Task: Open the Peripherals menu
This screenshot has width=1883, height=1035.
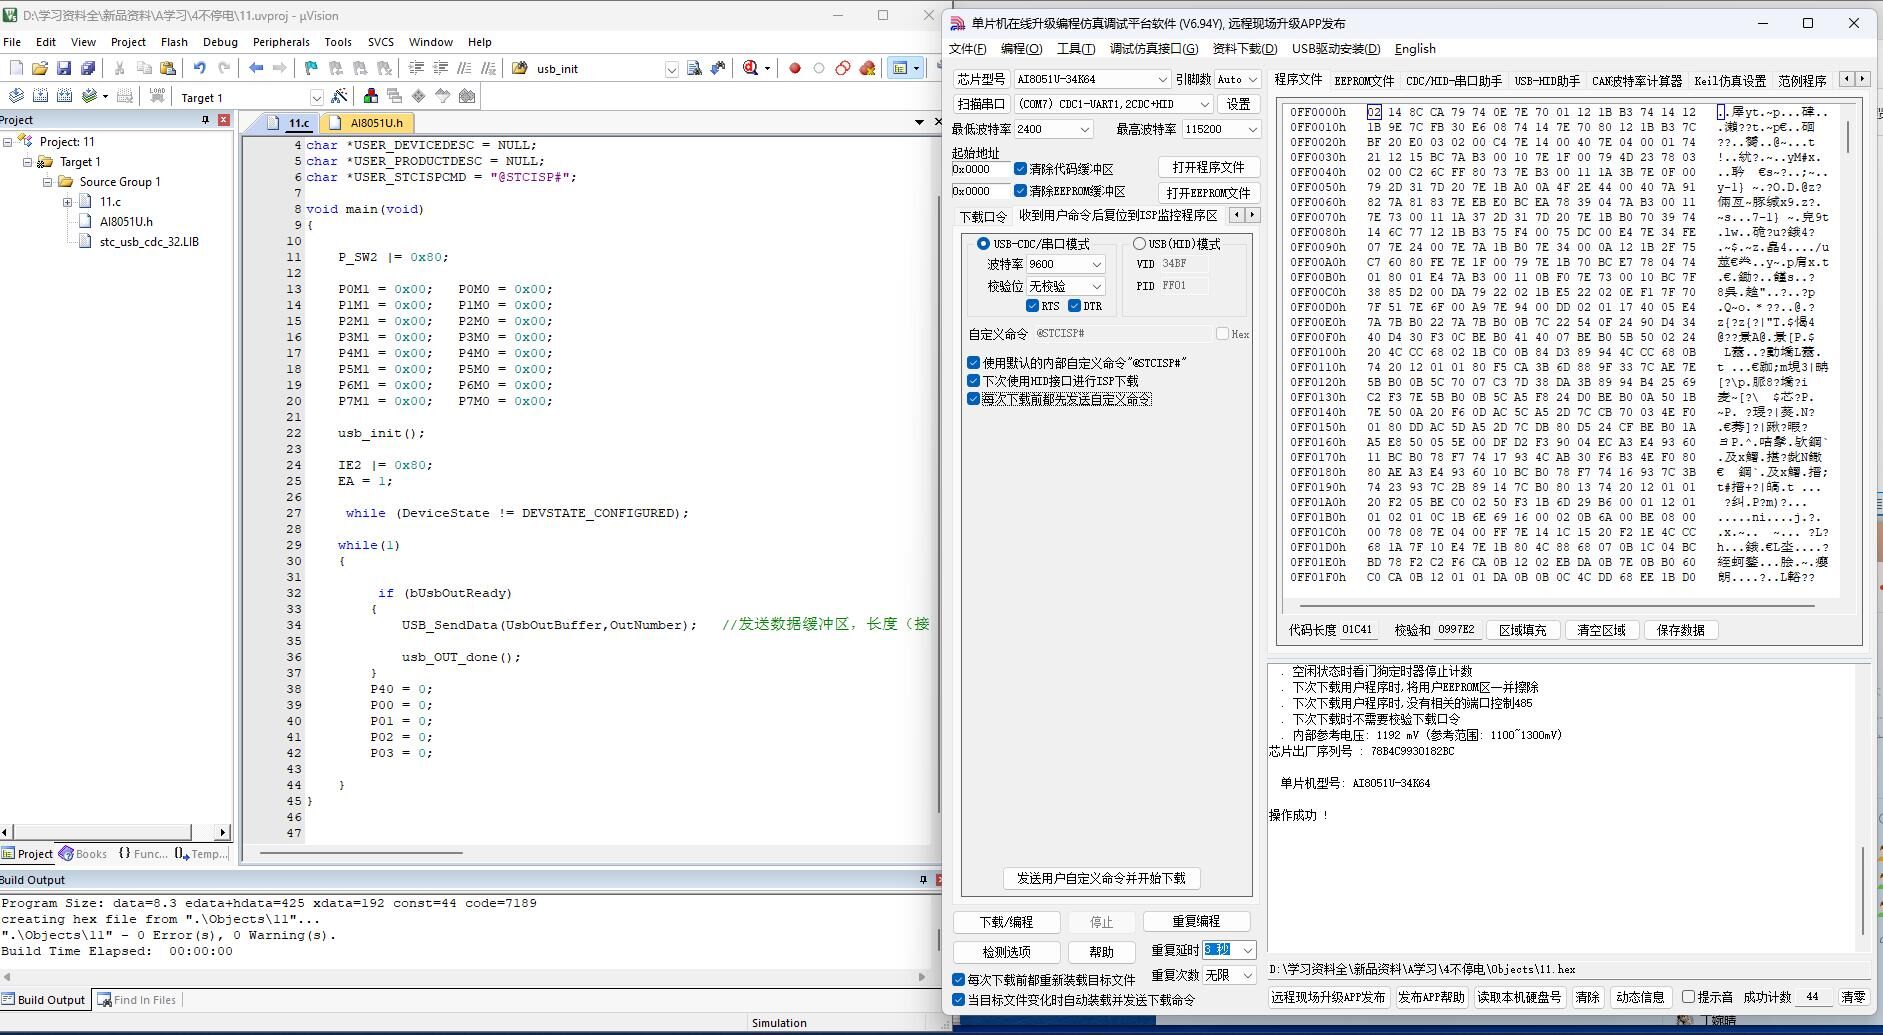Action: coord(281,42)
